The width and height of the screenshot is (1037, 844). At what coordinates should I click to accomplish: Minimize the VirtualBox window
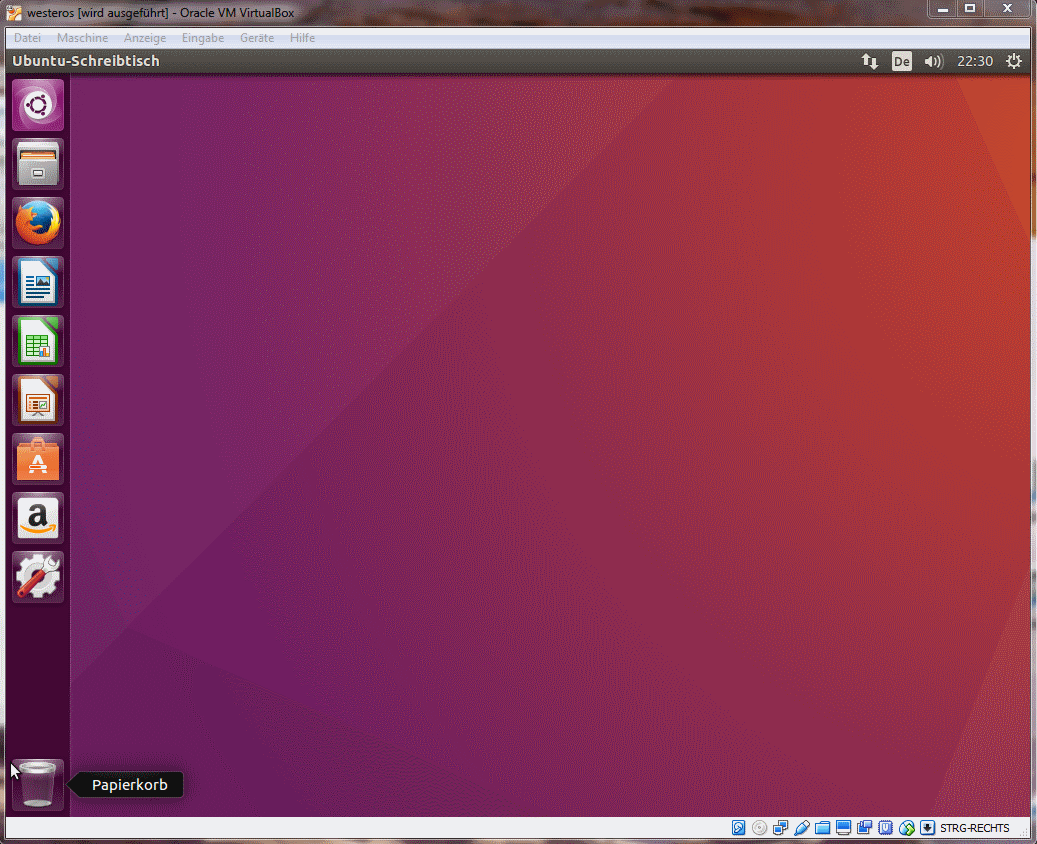tap(943, 9)
